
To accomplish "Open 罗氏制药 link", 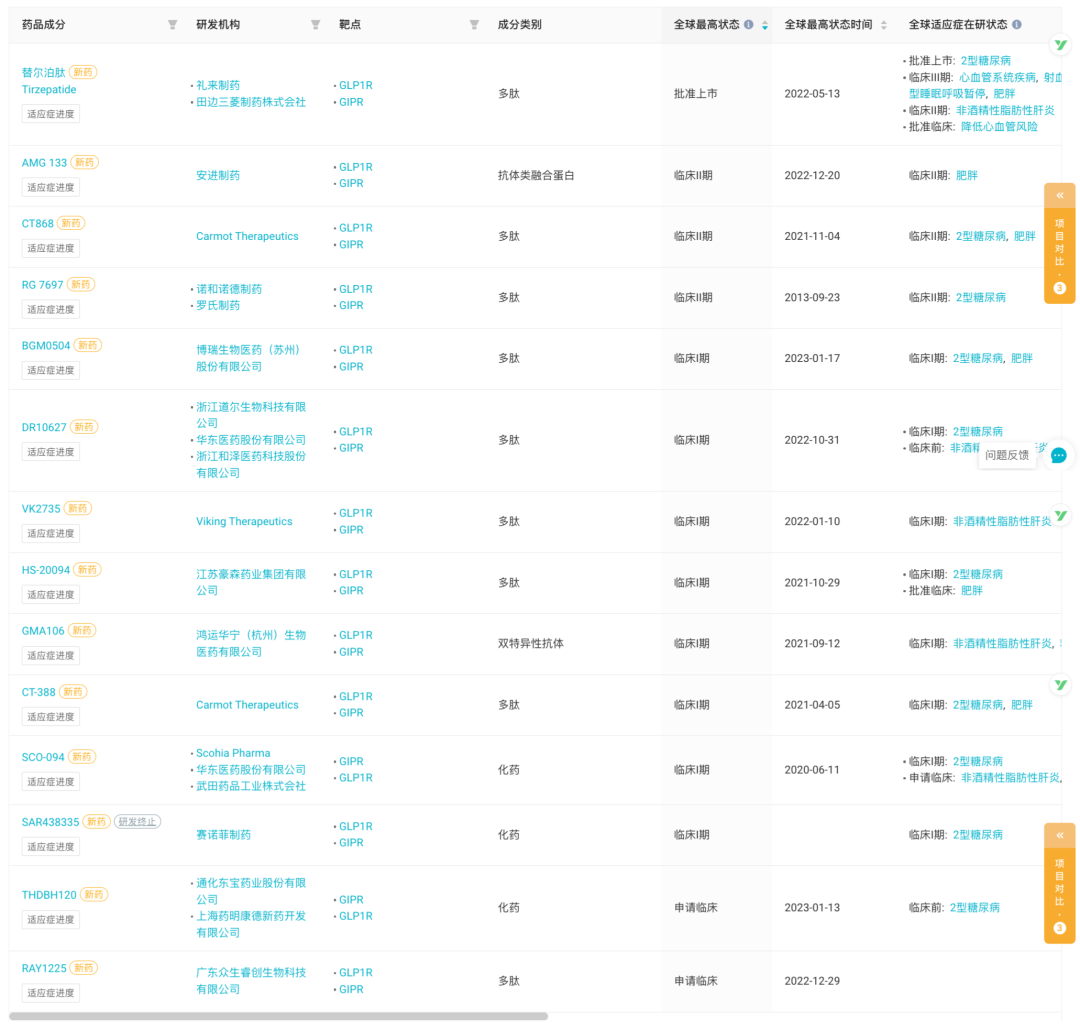I will pyautogui.click(x=218, y=305).
